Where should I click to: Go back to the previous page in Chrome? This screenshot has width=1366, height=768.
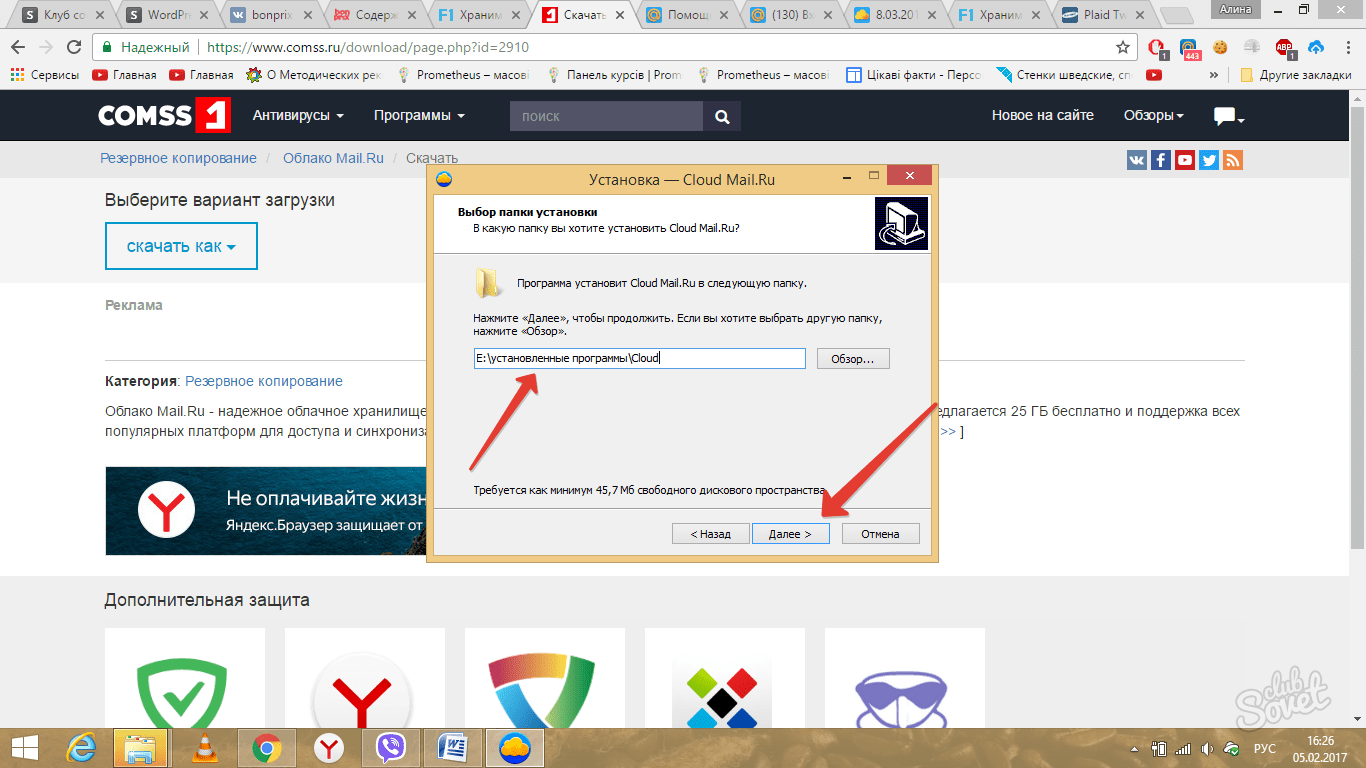click(18, 47)
